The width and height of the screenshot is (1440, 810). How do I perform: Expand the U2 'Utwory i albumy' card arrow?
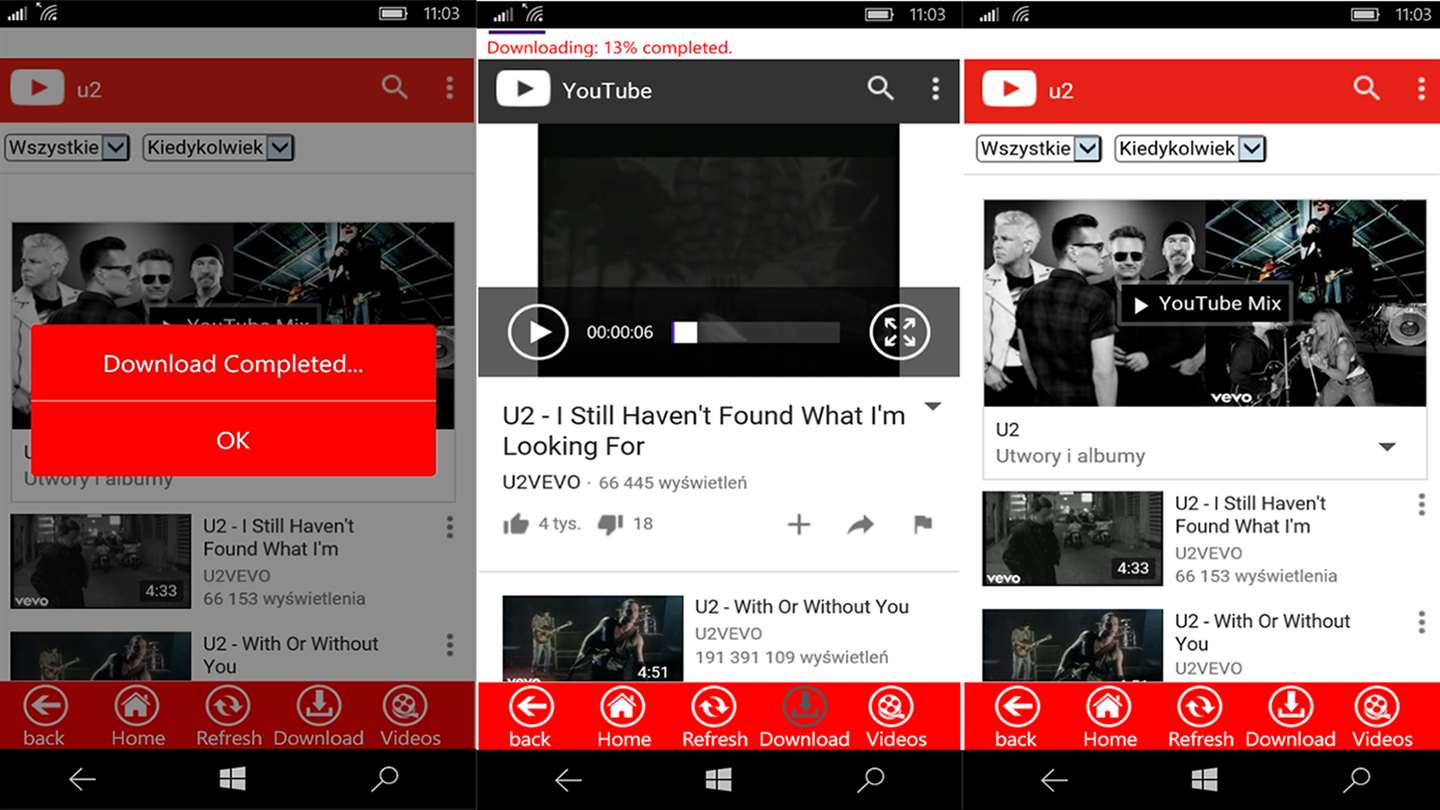[x=1387, y=447]
